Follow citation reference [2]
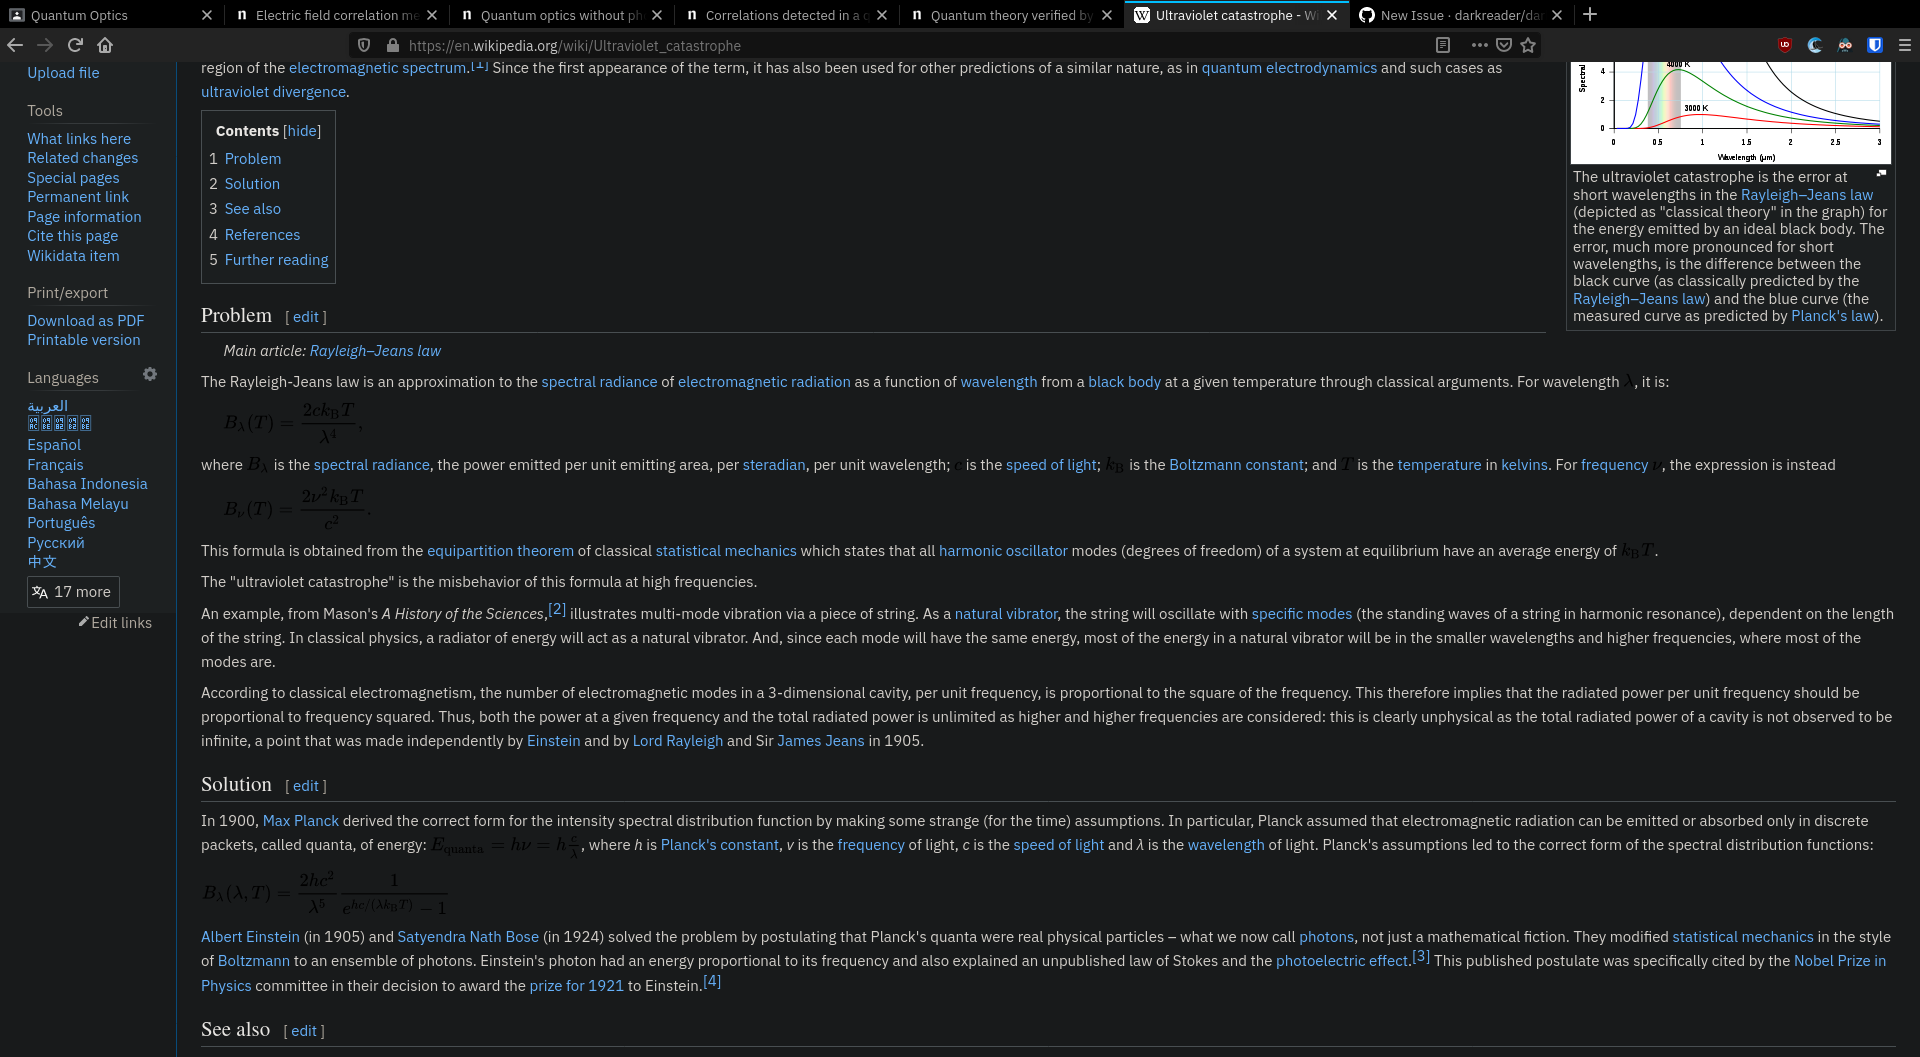The height and width of the screenshot is (1057, 1920). tap(557, 609)
